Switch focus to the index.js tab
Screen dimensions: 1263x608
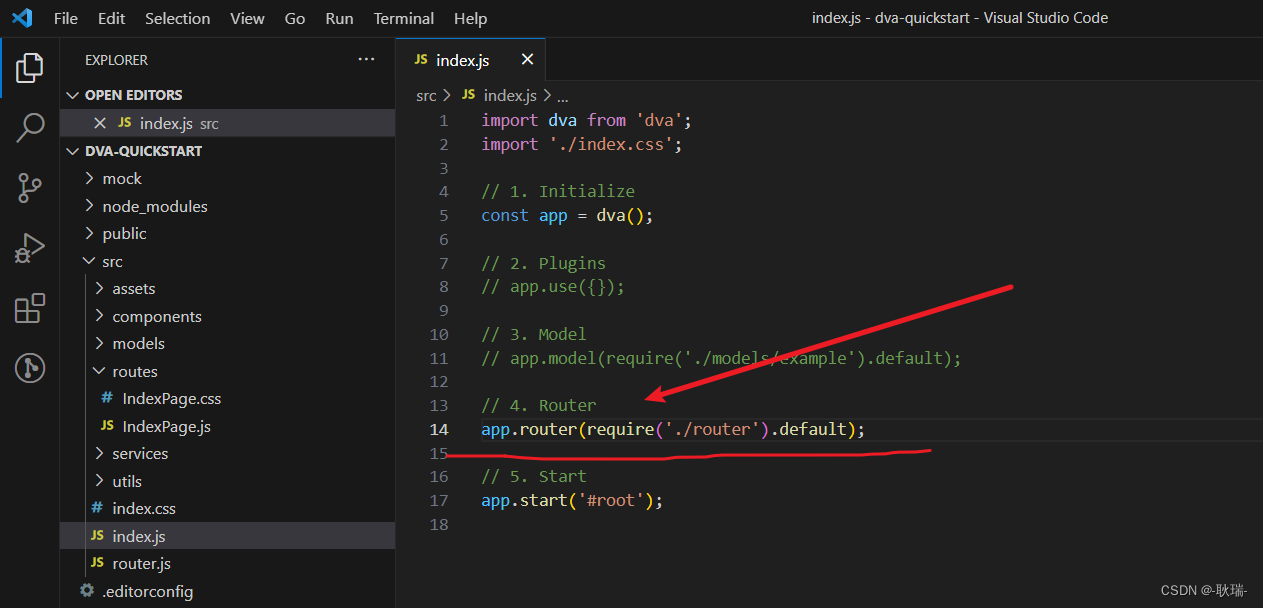463,59
